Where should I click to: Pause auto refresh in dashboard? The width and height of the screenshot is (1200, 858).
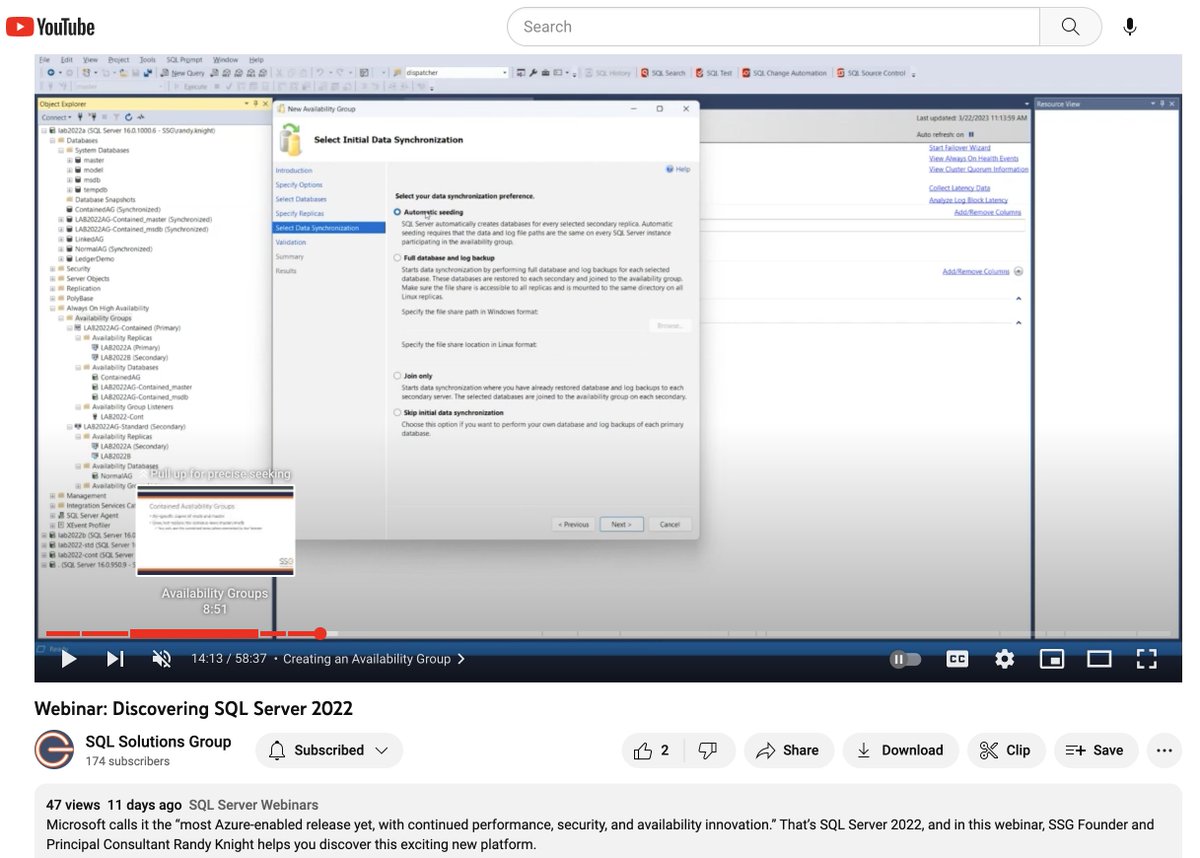tap(970, 134)
